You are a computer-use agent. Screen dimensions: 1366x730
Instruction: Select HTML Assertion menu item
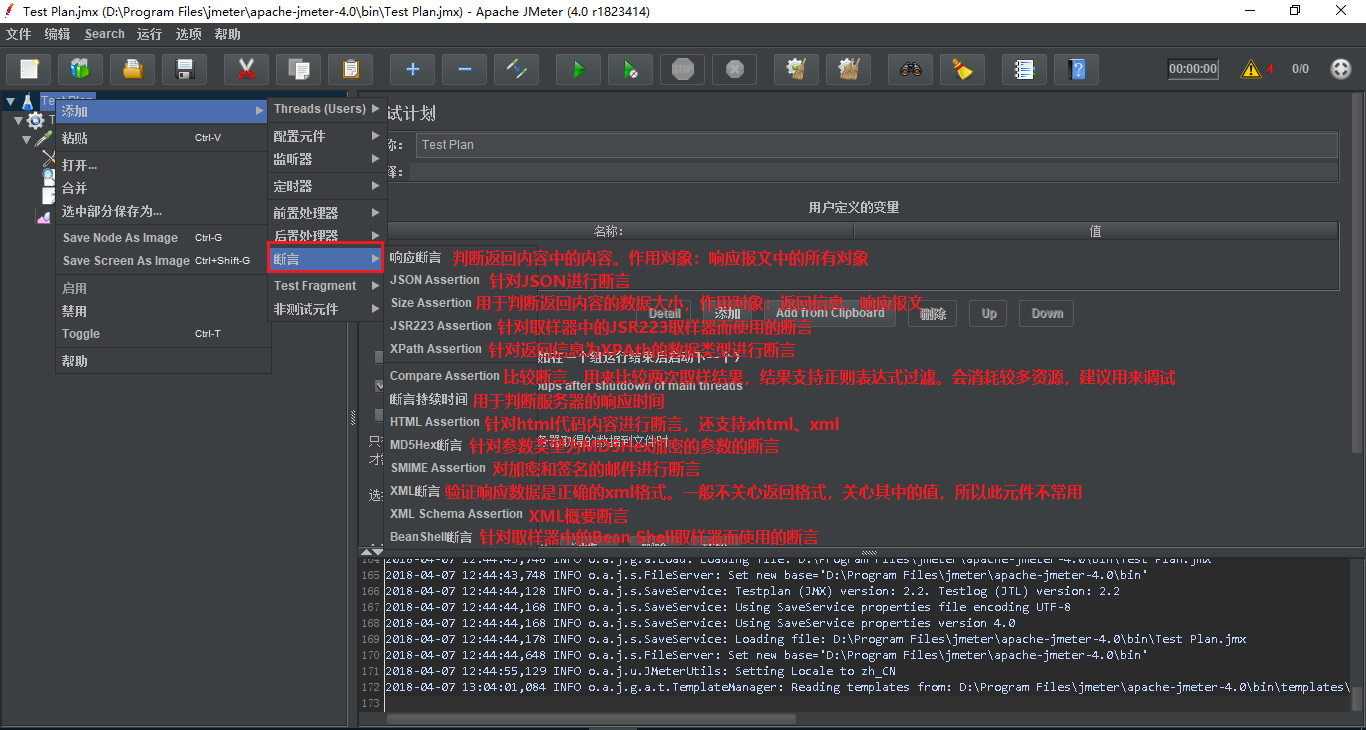(x=434, y=422)
